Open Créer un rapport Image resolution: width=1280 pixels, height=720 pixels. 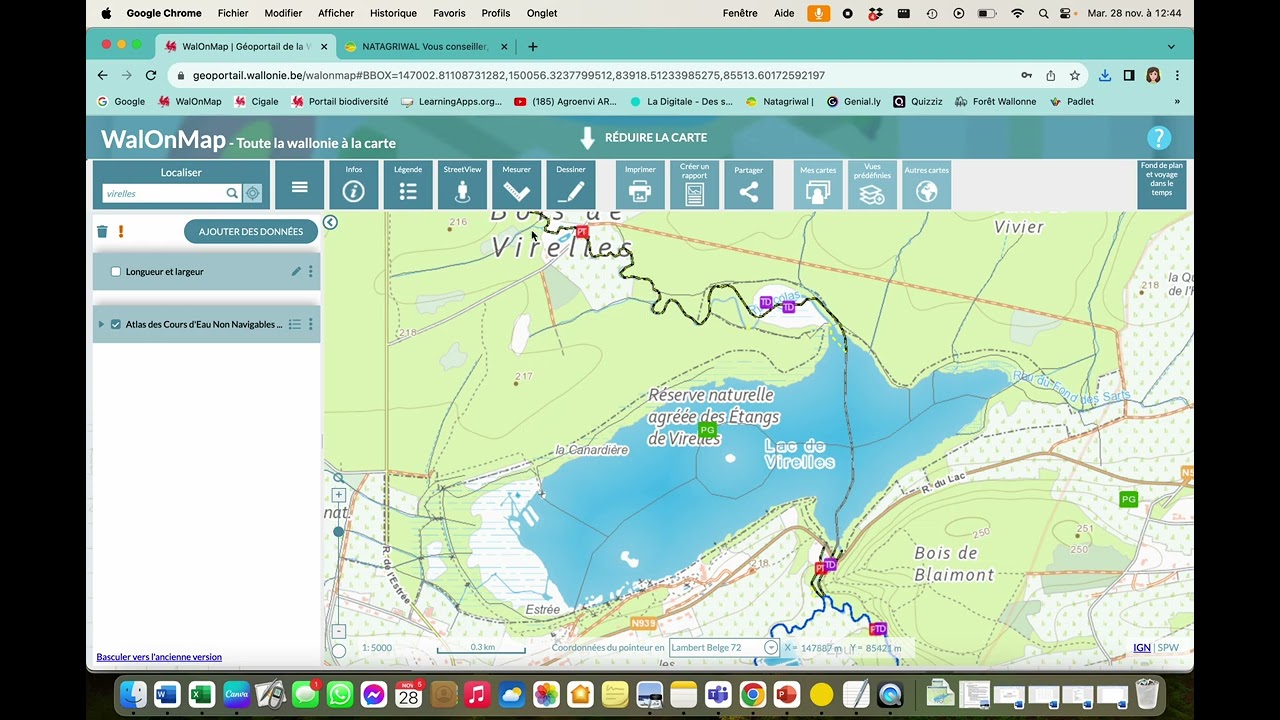tap(694, 185)
